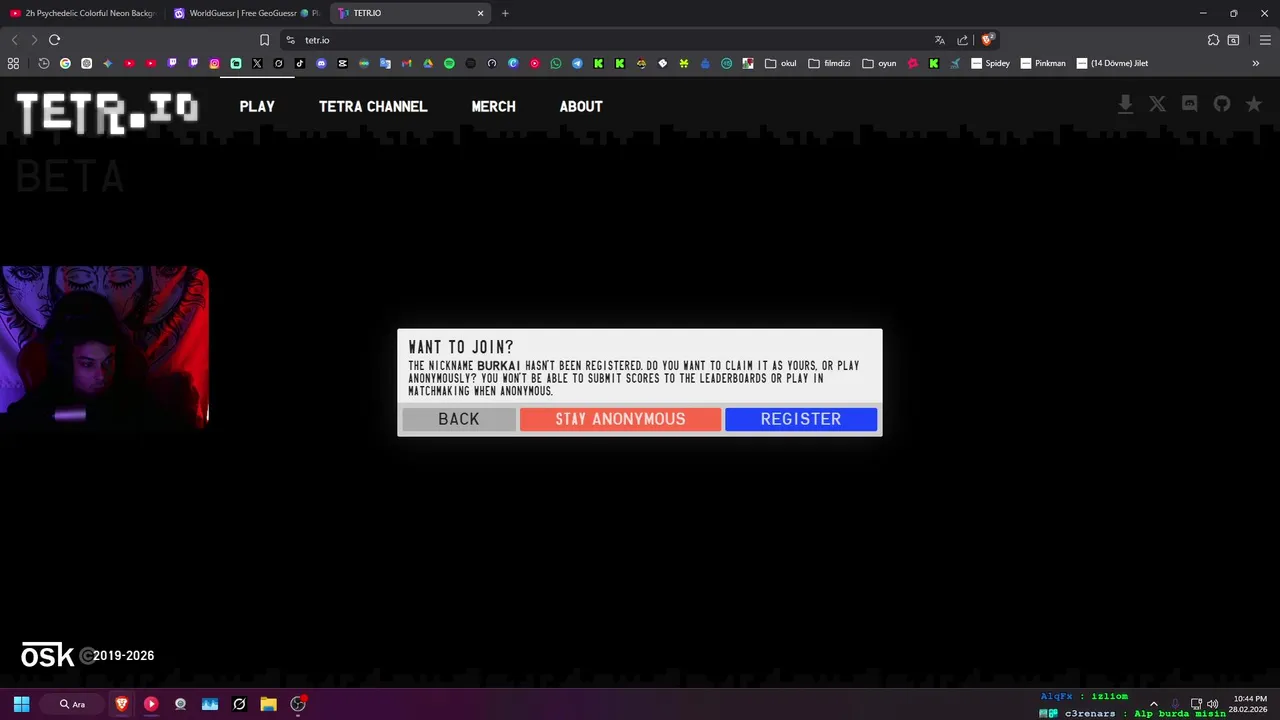Reload the current page

[x=54, y=40]
